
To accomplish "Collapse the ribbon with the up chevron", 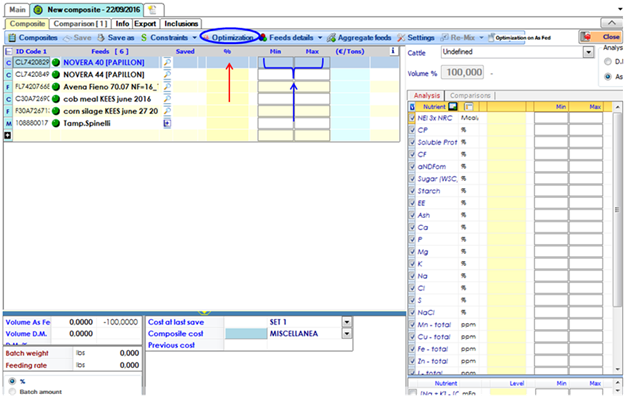I will click(611, 23).
